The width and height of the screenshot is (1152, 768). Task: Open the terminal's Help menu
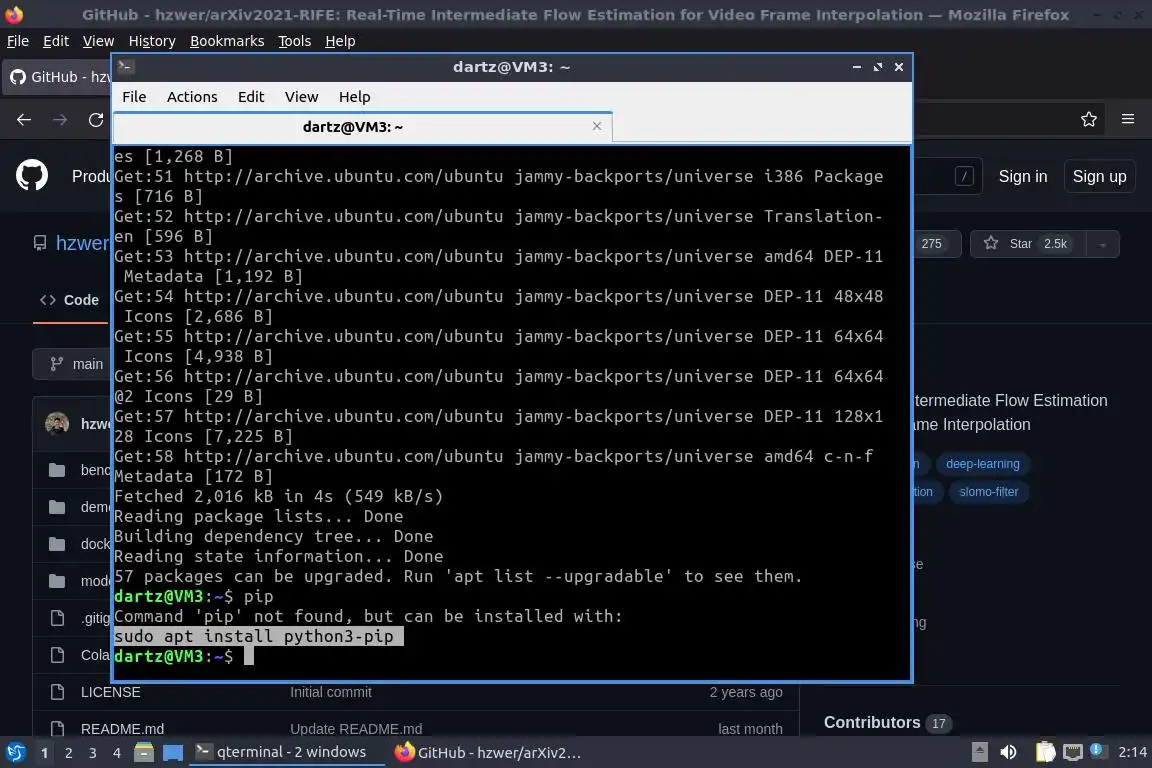coord(354,97)
